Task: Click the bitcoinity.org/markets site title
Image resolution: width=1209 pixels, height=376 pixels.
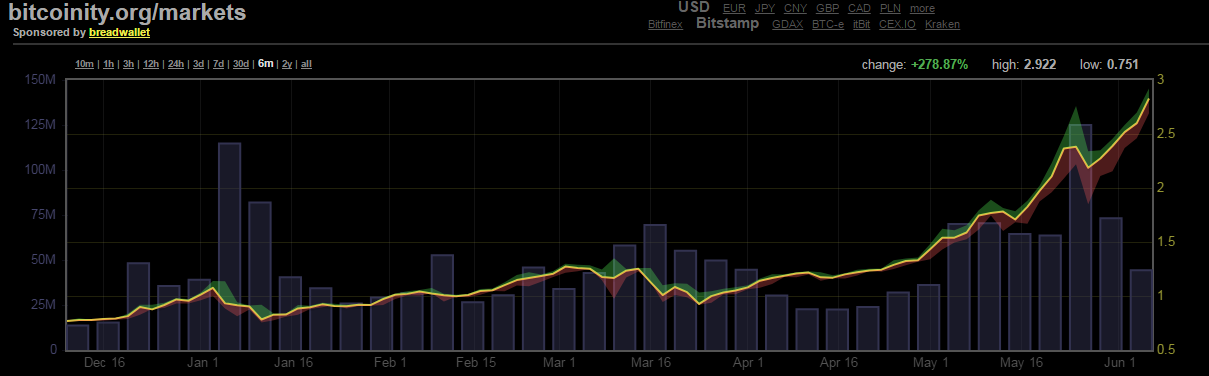Action: tap(127, 13)
